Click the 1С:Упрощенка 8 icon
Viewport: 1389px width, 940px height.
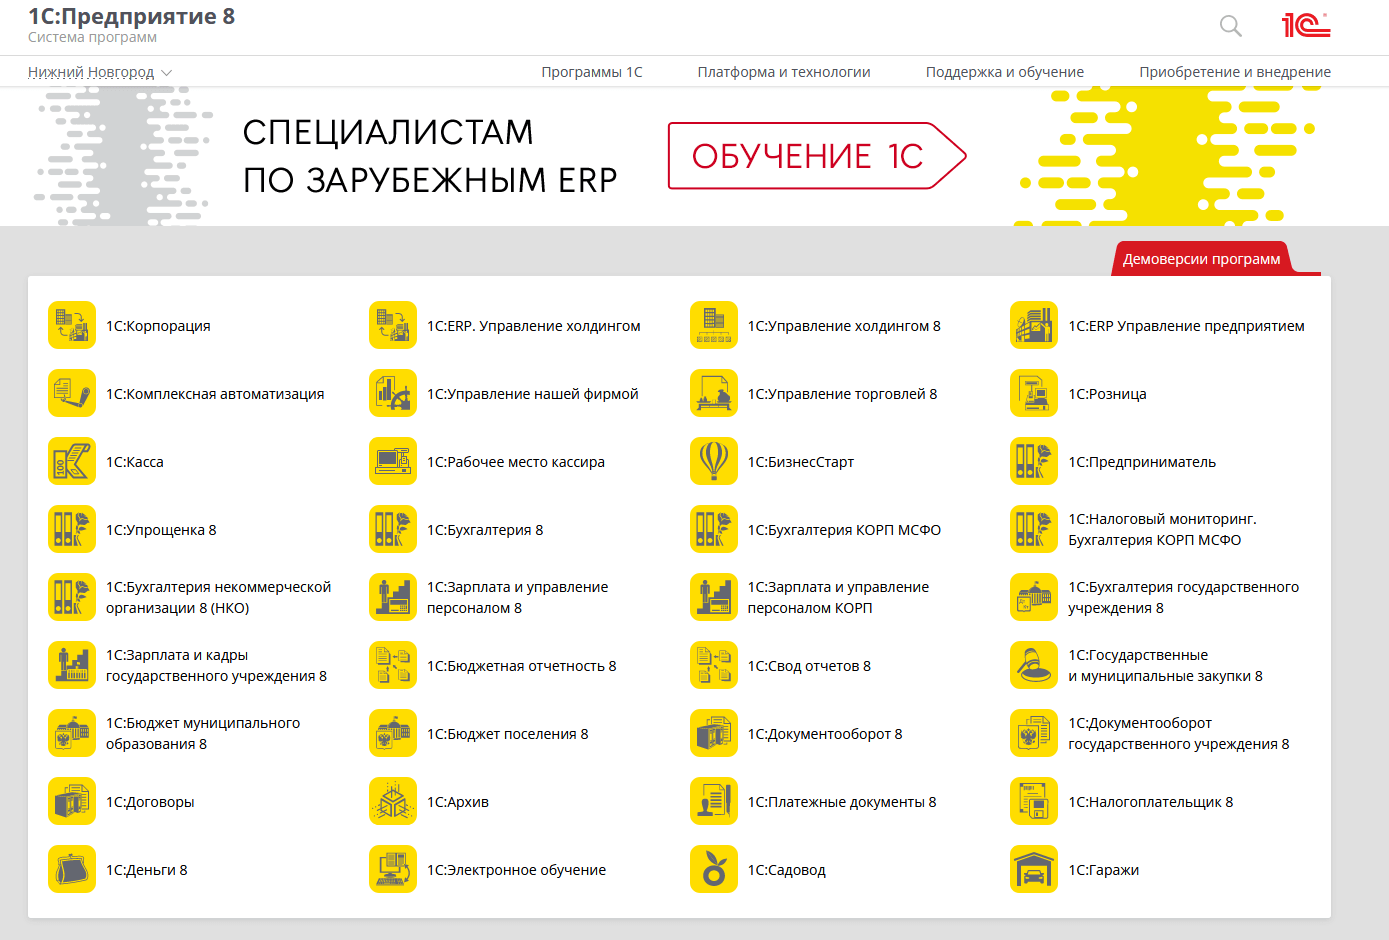(x=72, y=530)
